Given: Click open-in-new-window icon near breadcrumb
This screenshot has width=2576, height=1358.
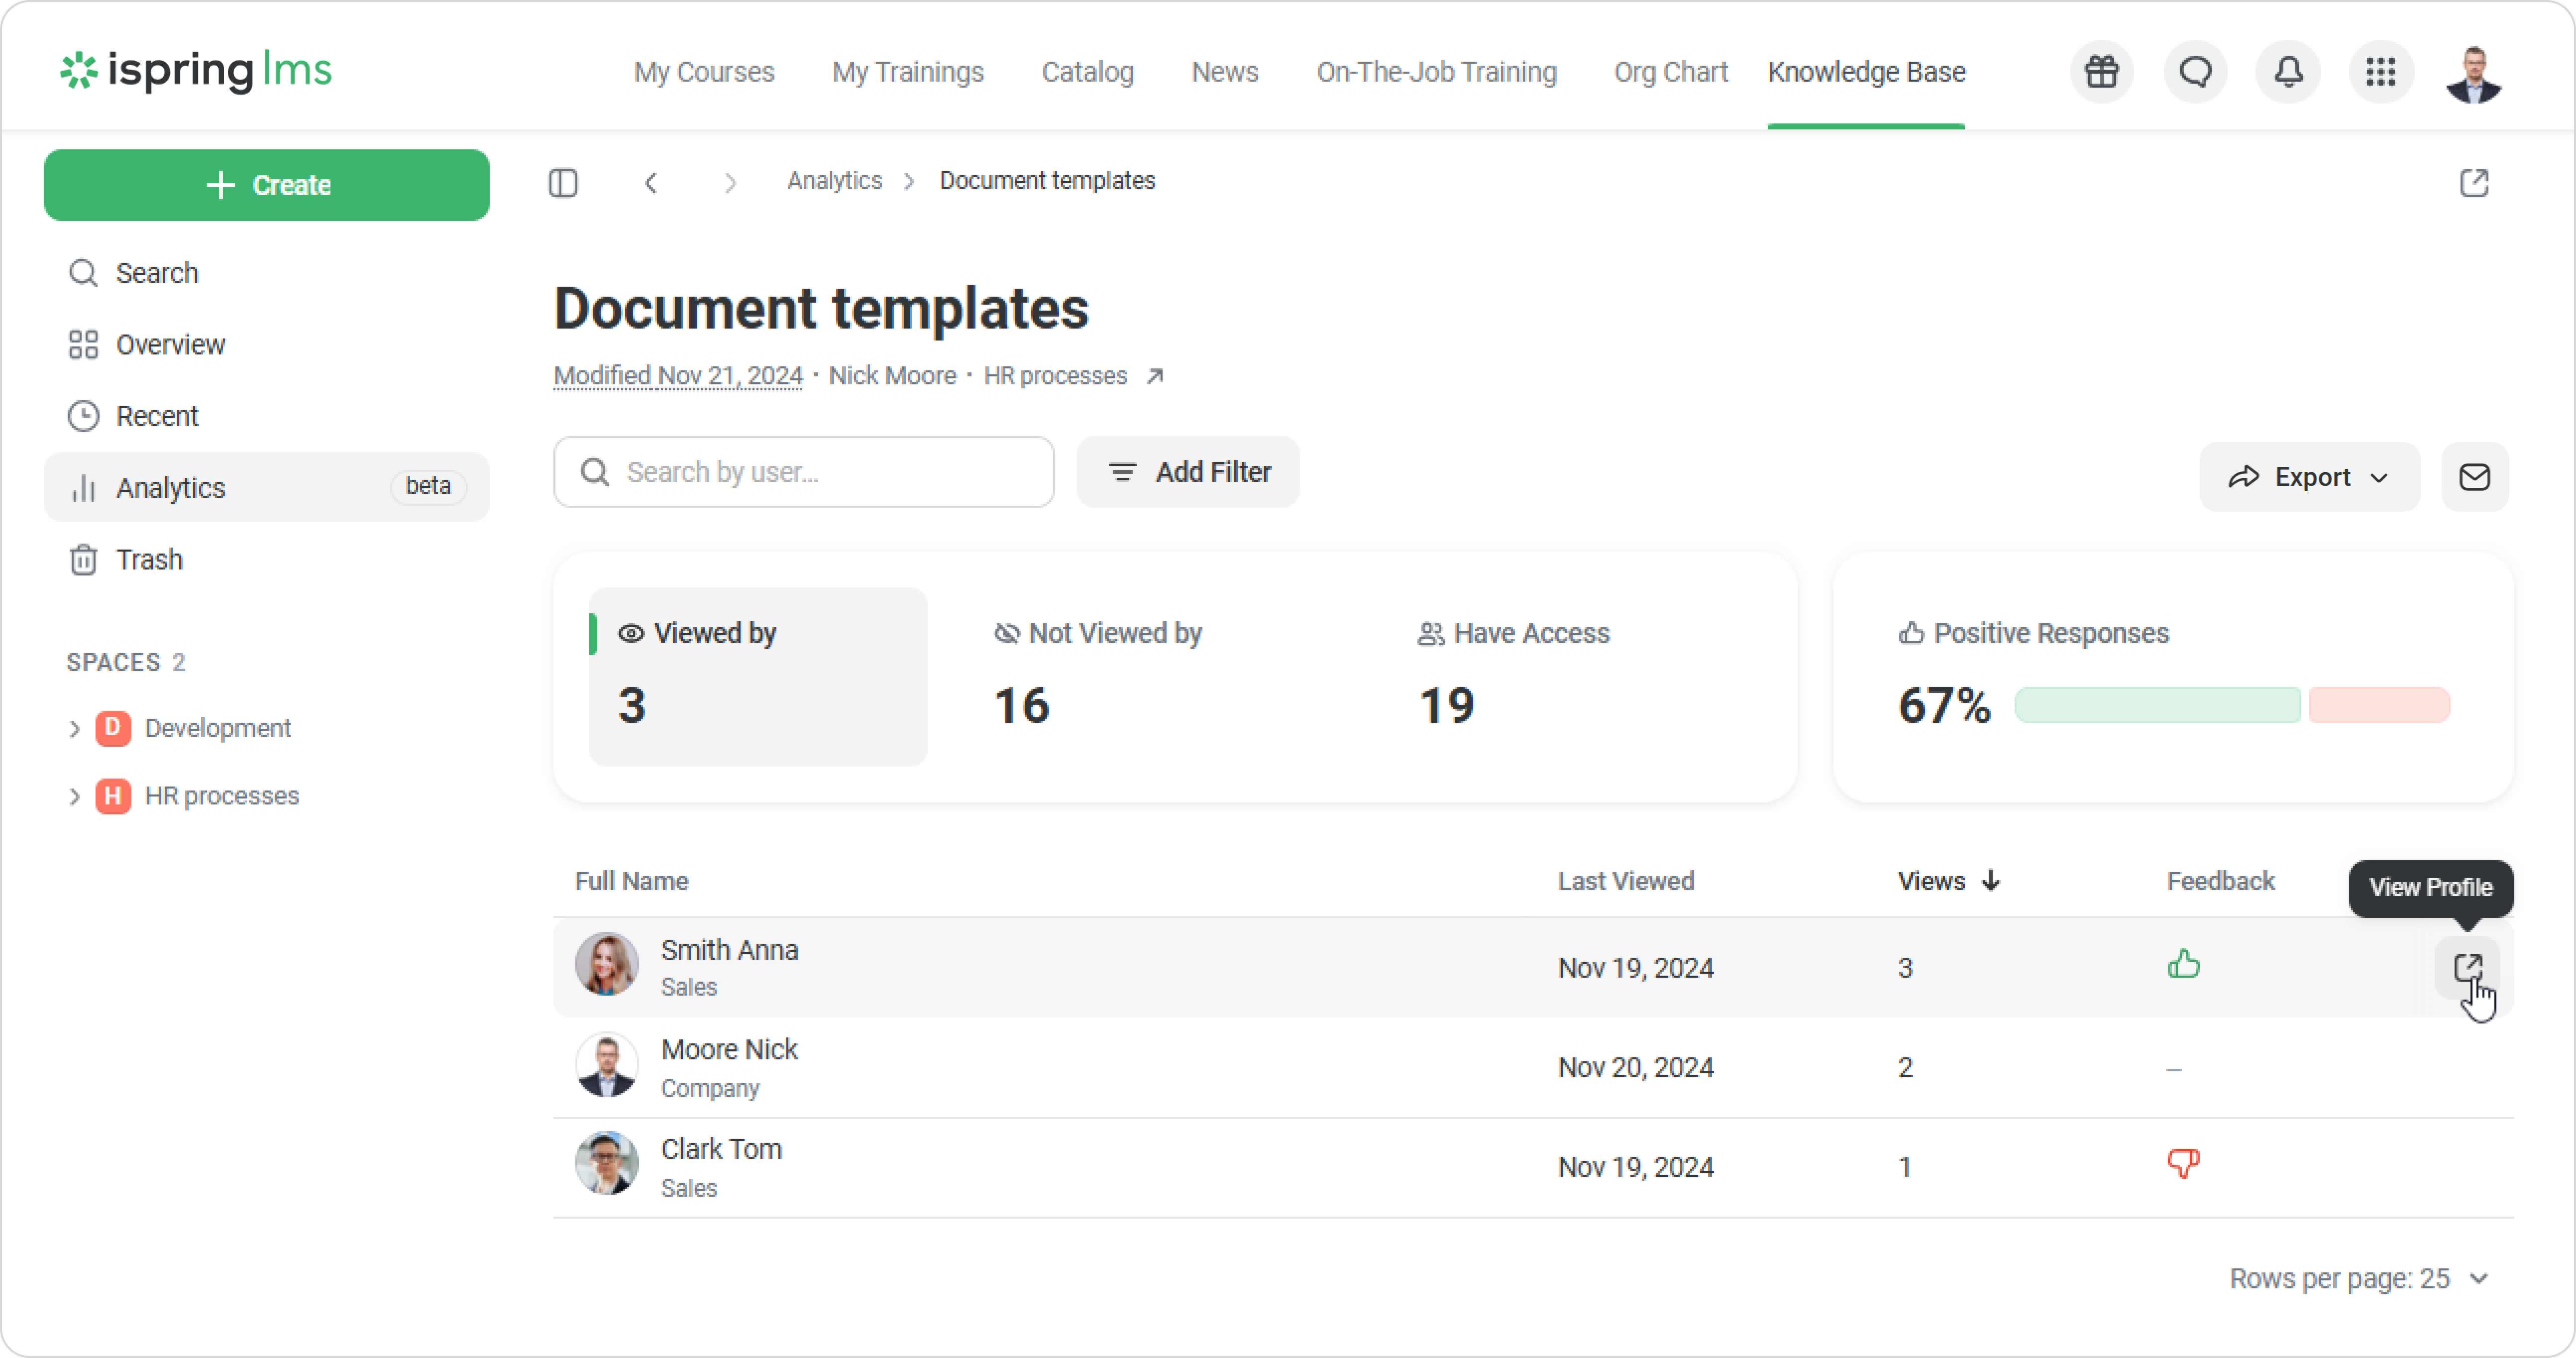Looking at the screenshot, I should tap(2474, 183).
